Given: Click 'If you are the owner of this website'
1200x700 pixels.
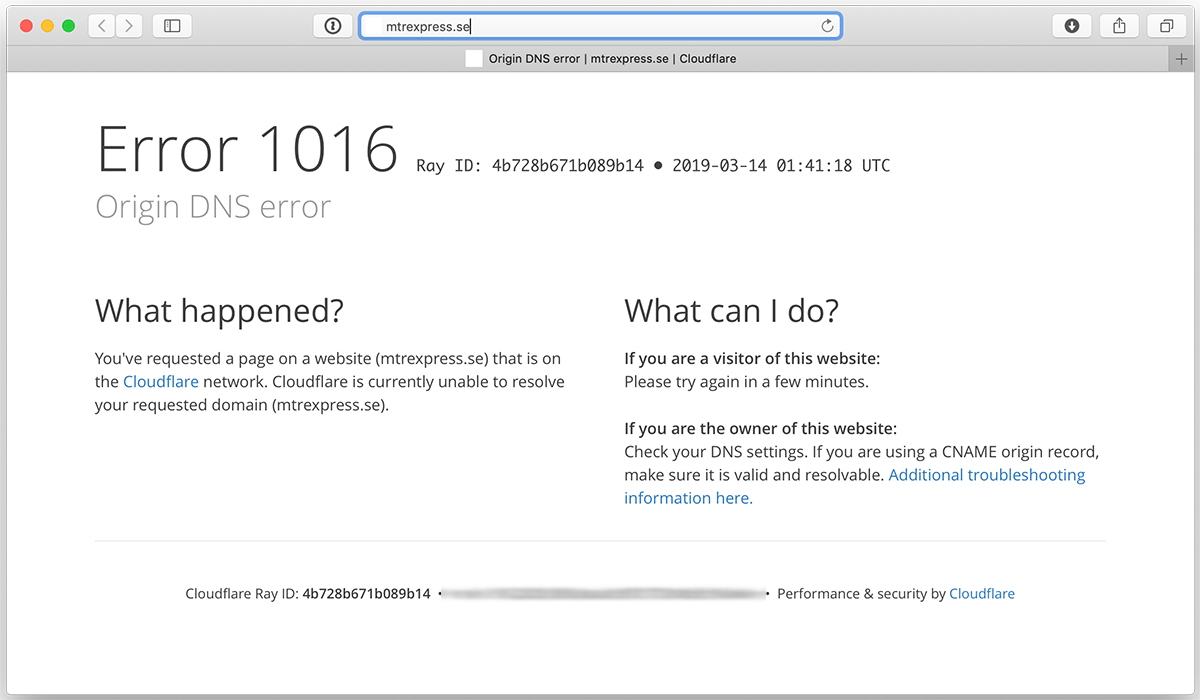Looking at the screenshot, I should (x=760, y=429).
